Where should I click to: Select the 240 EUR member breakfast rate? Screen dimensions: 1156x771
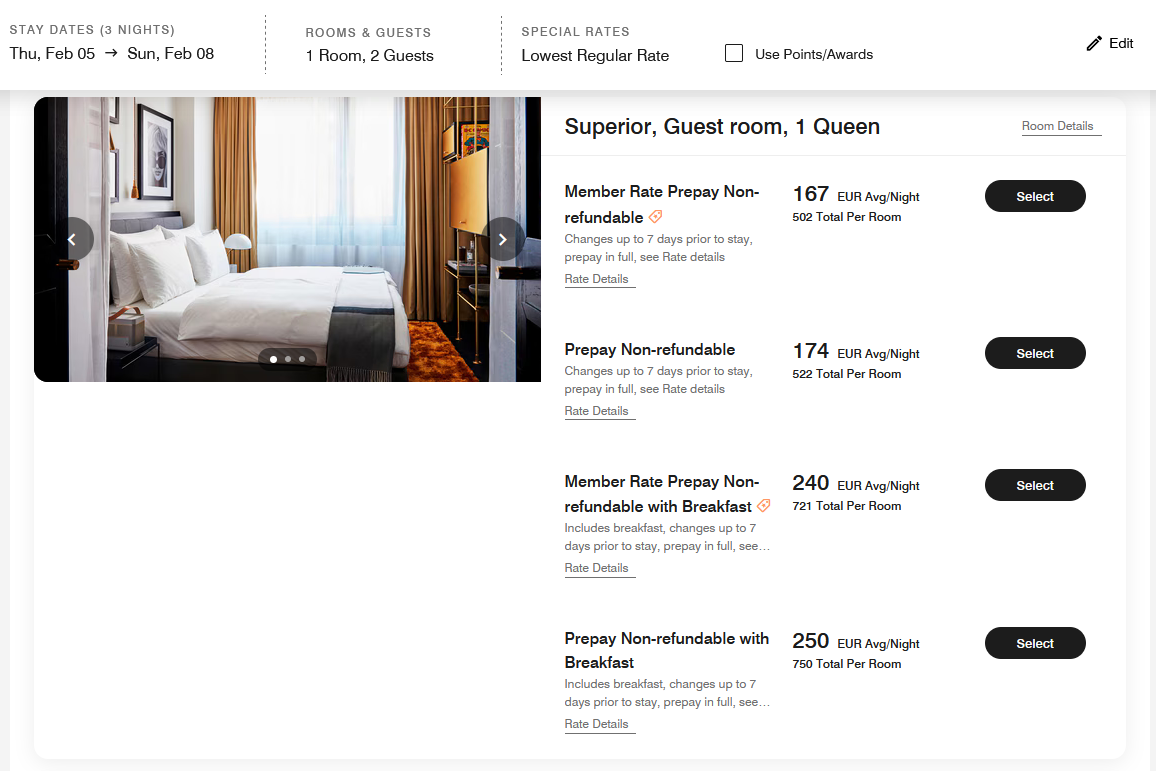(1035, 485)
